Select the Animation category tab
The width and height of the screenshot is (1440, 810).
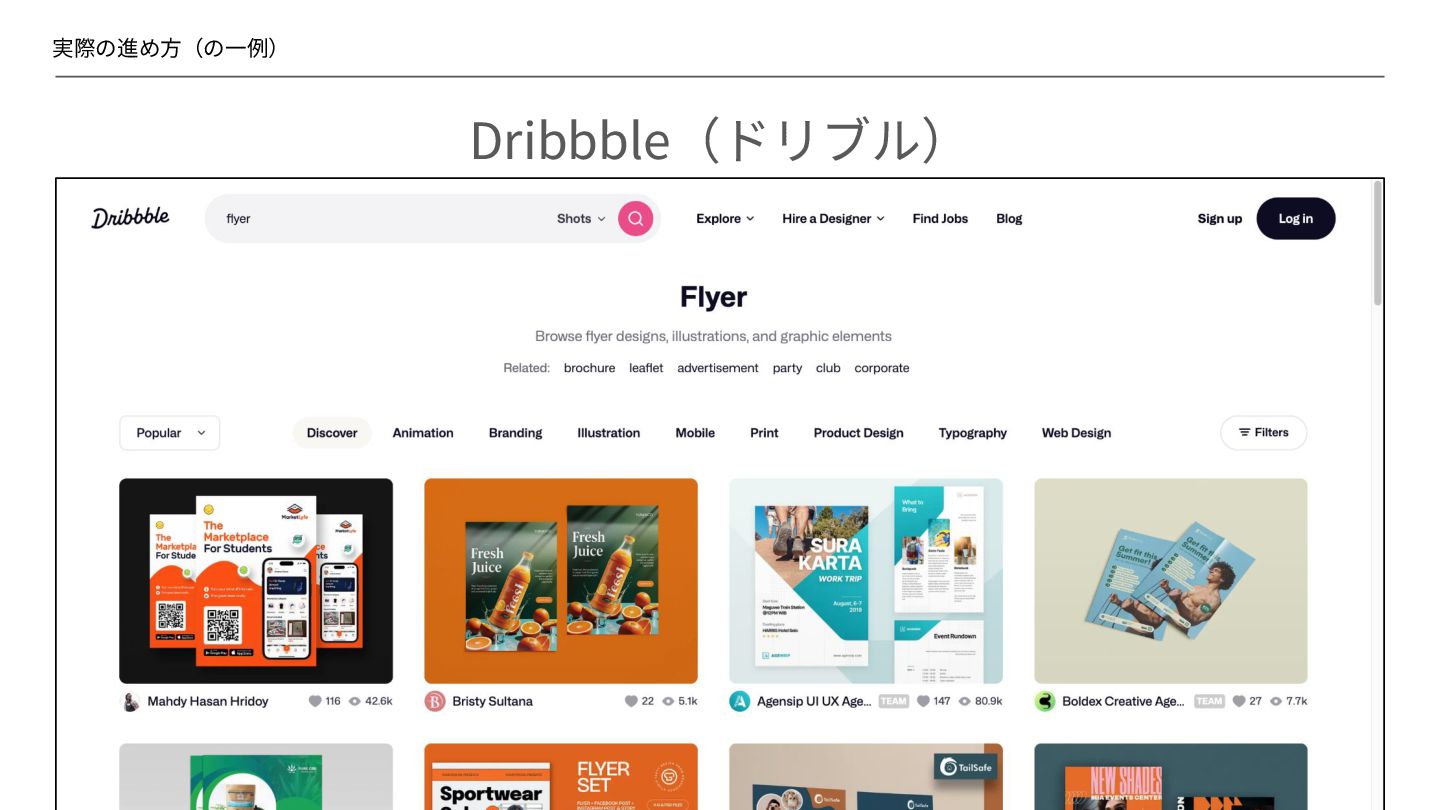pos(423,433)
